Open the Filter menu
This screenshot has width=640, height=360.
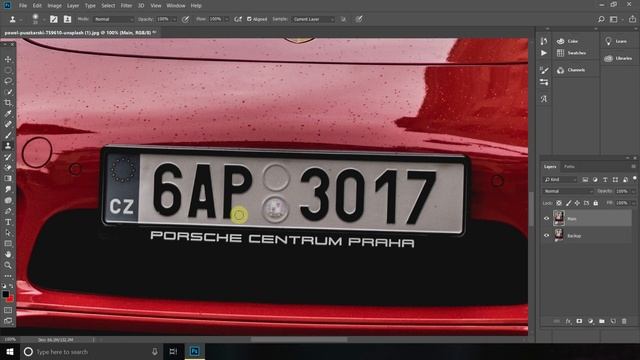127,6
